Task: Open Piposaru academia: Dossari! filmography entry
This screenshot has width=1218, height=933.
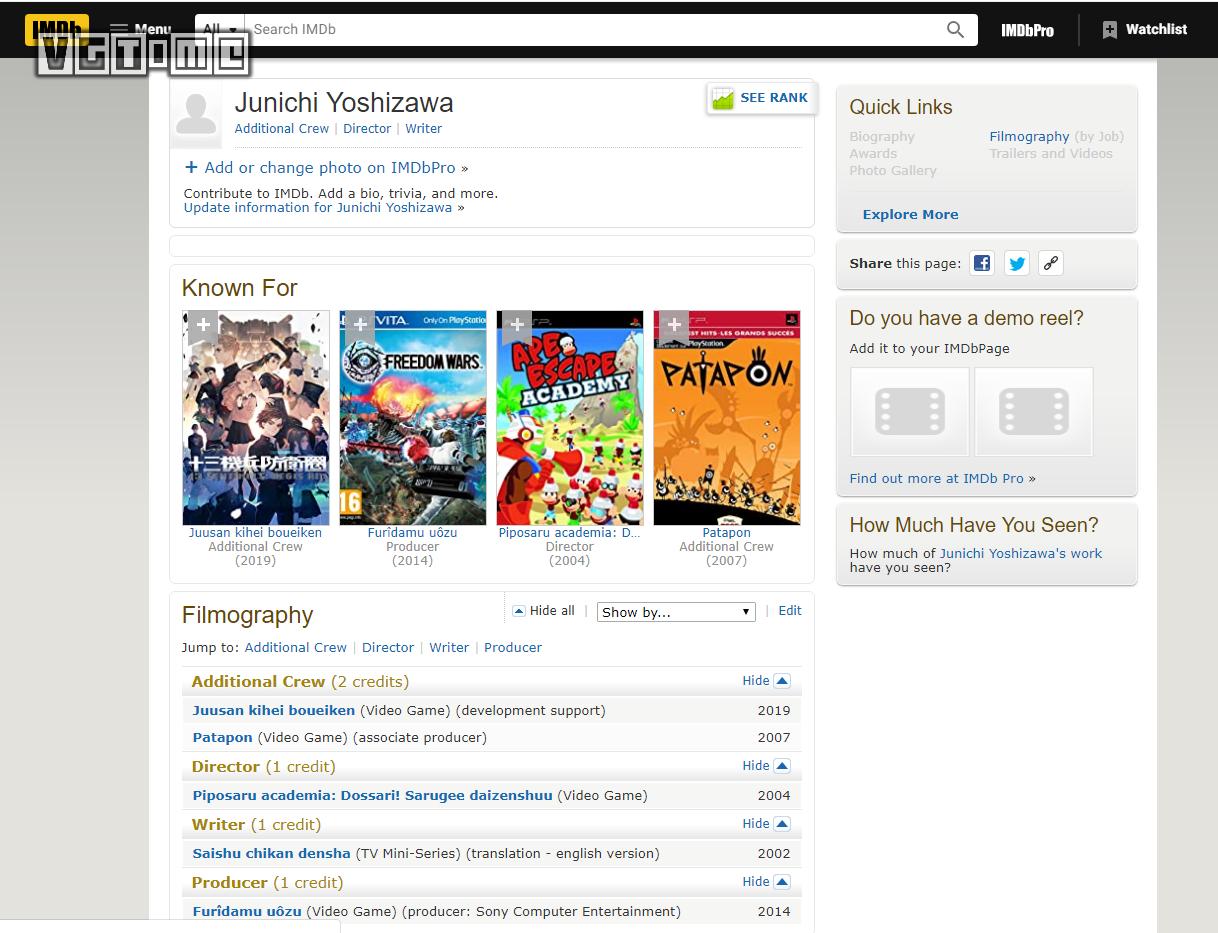Action: pyautogui.click(x=372, y=796)
